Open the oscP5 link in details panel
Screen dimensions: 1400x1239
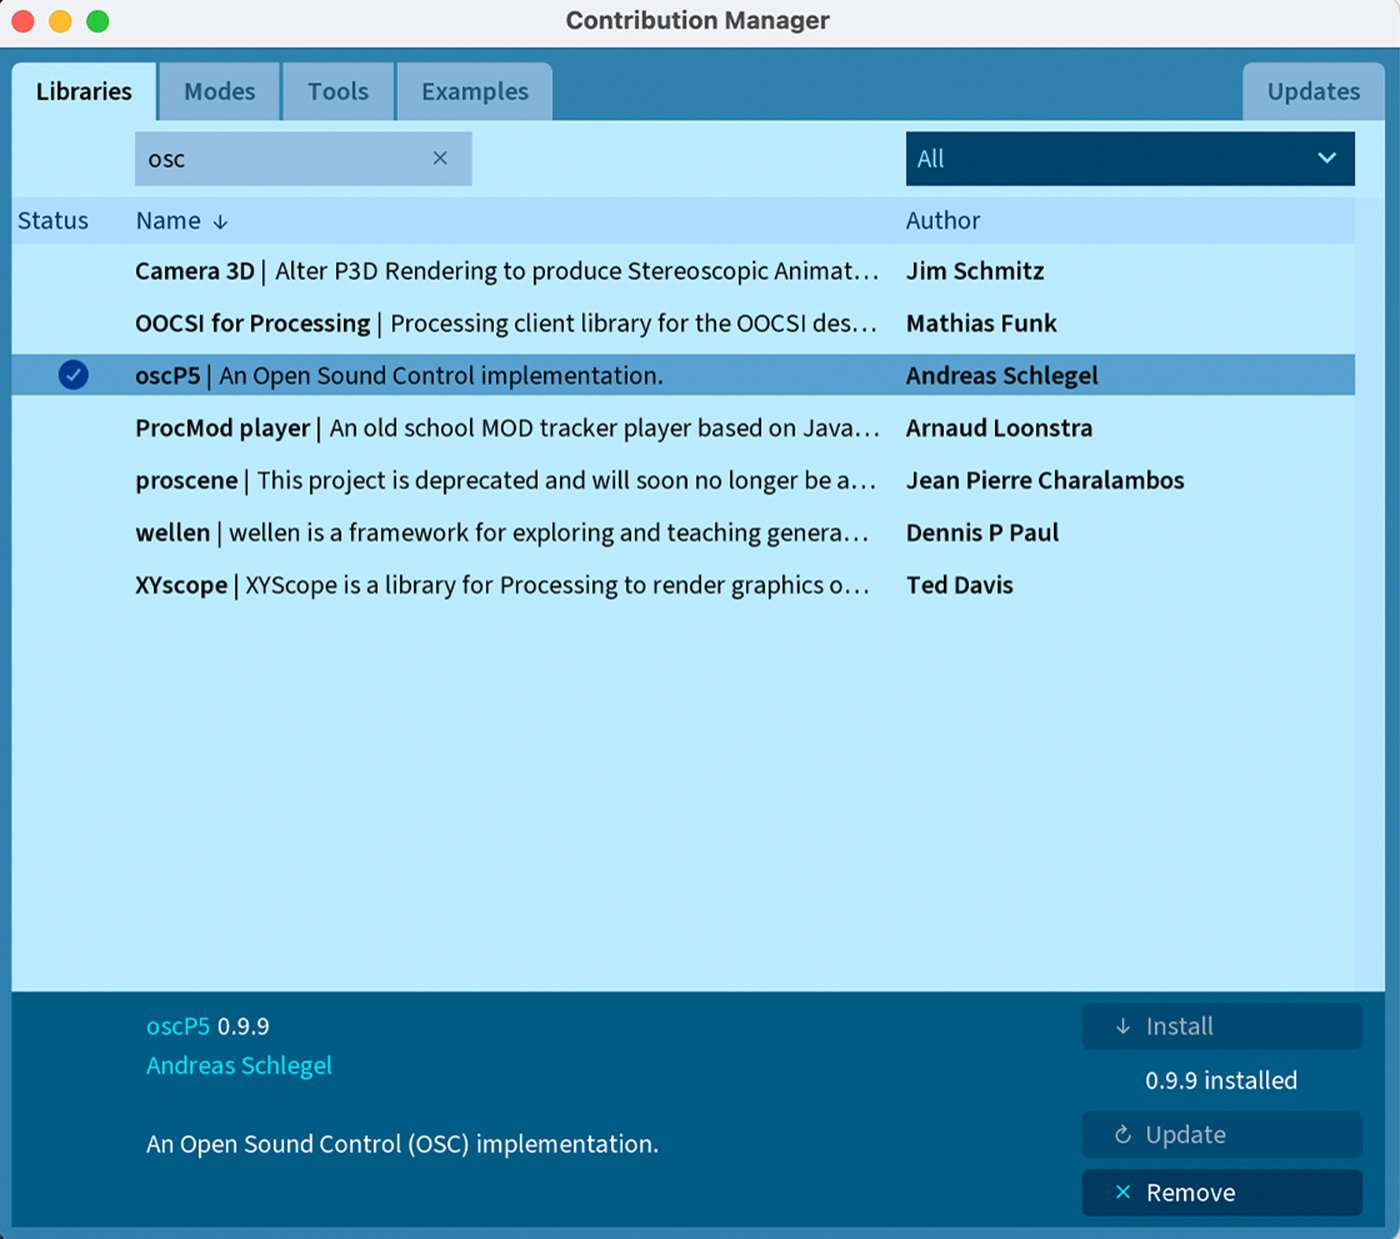[178, 1027]
